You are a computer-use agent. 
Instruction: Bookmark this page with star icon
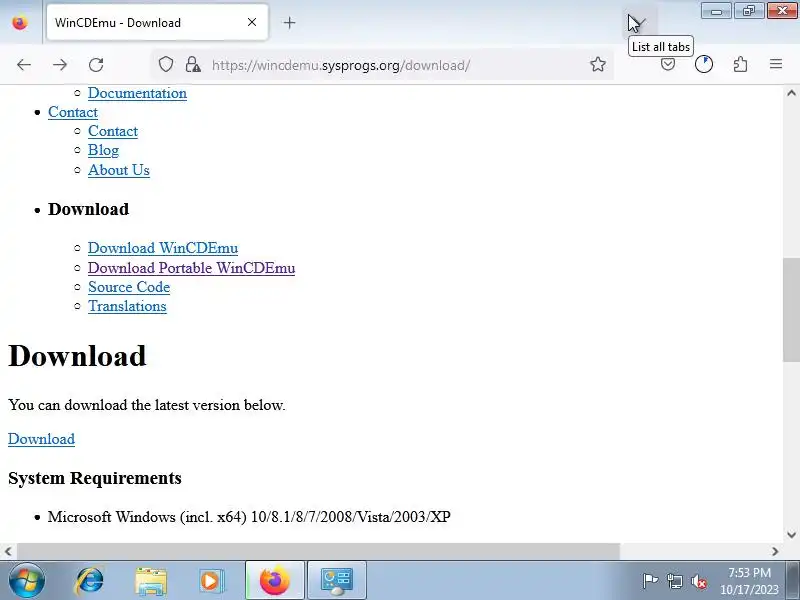coord(597,65)
